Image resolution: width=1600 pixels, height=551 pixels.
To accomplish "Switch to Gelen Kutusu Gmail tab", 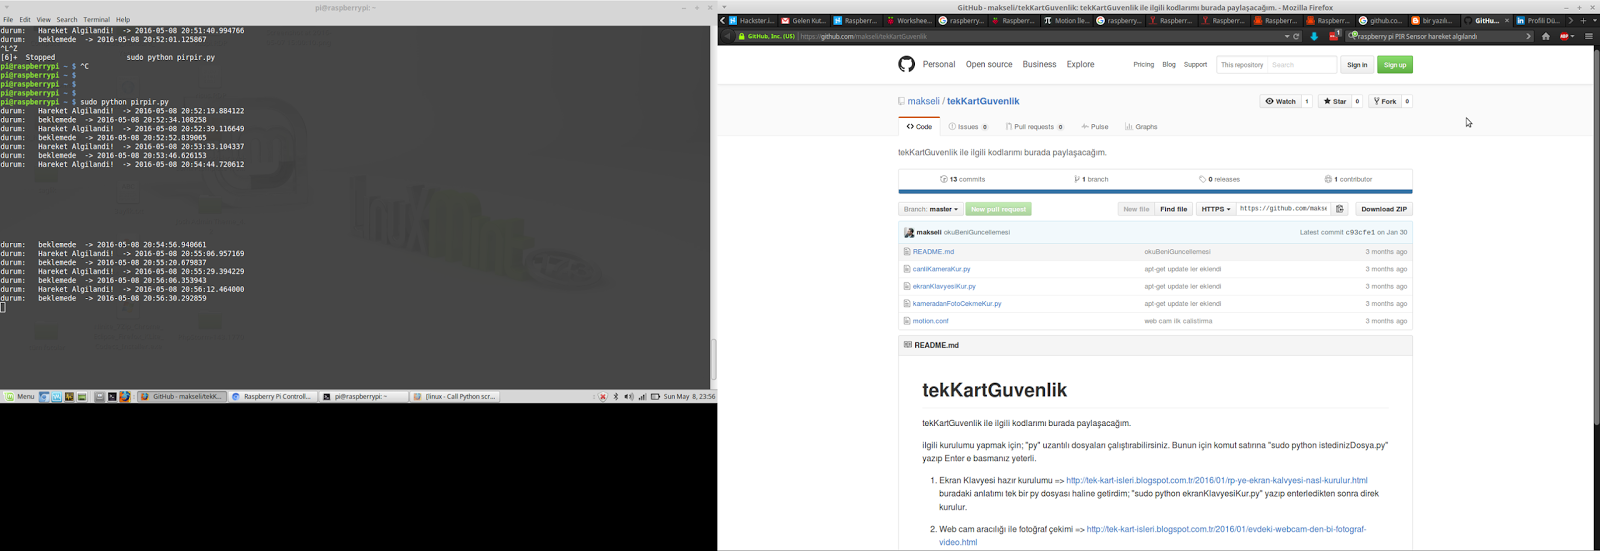I will (x=804, y=20).
